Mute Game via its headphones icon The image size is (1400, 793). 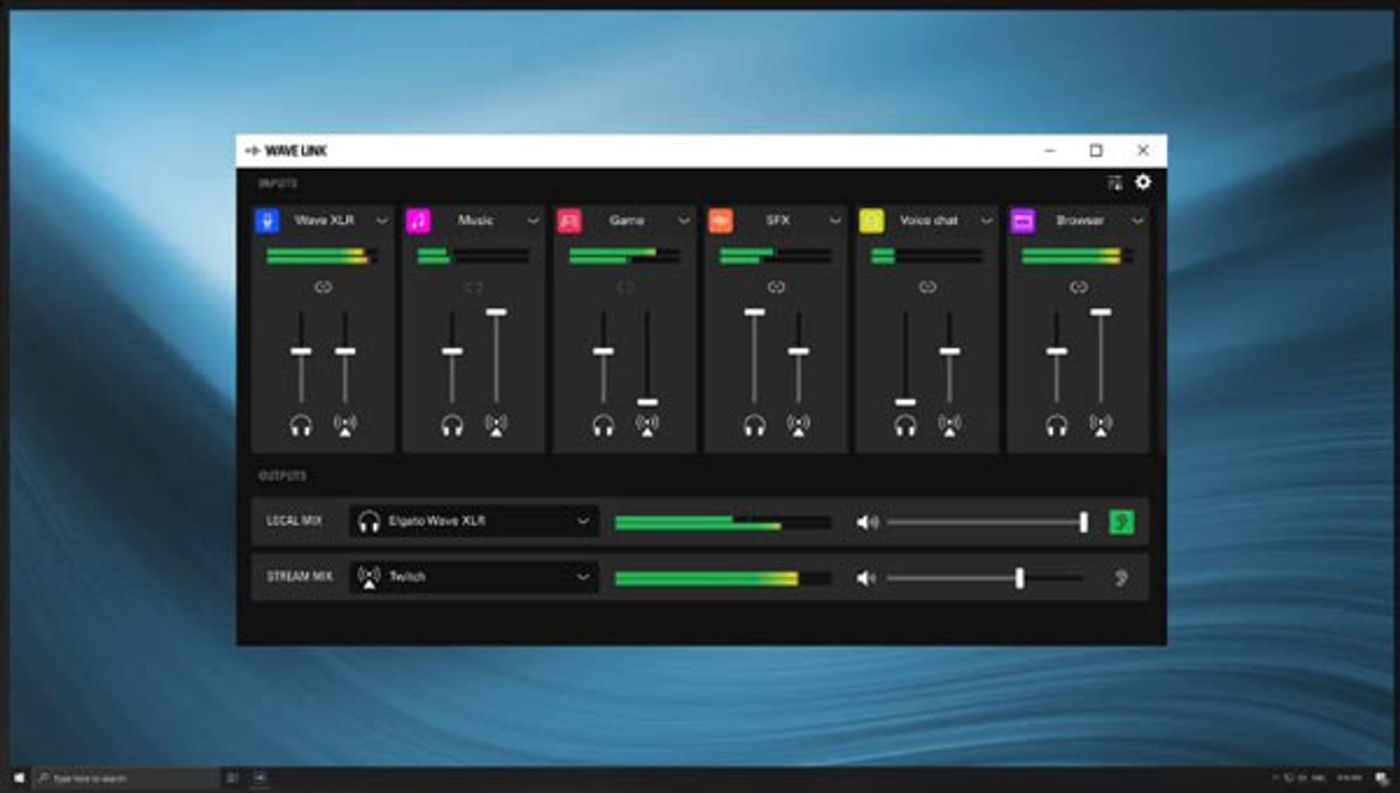[603, 426]
